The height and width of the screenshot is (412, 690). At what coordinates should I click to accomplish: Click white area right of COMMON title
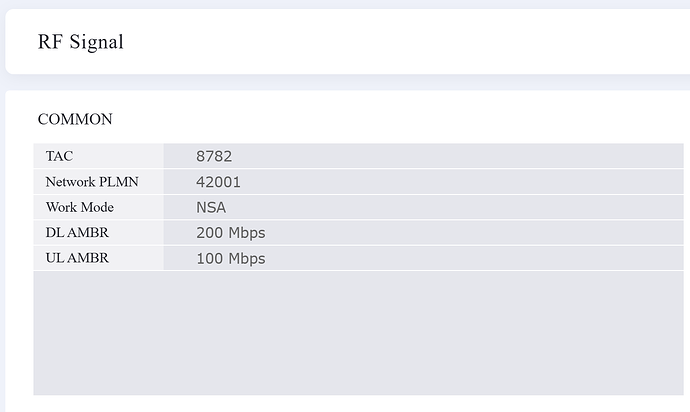point(396,119)
